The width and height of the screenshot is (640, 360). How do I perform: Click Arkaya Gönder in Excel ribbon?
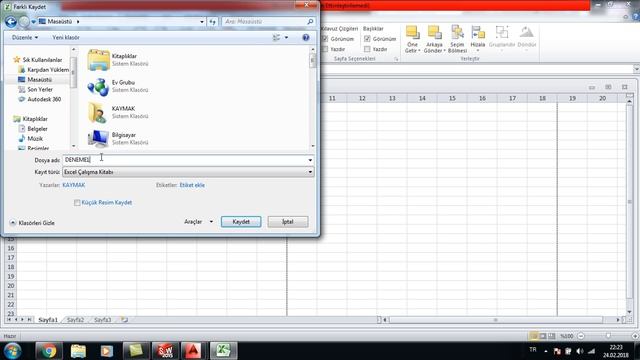click(x=434, y=39)
